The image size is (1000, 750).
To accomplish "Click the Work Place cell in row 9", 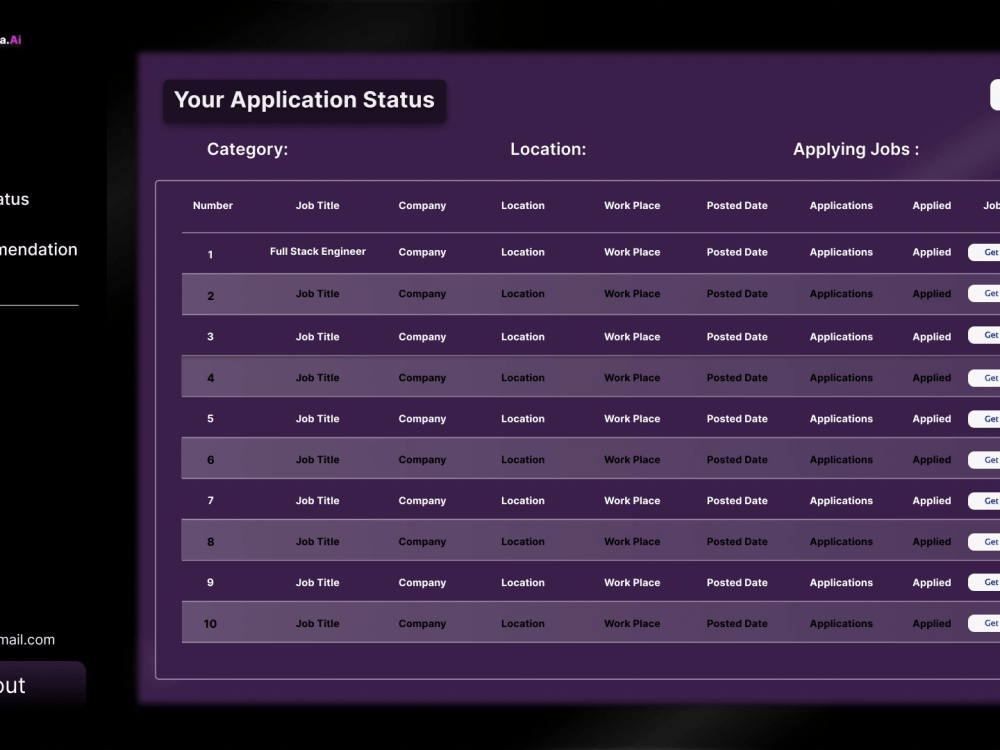I will [632, 582].
